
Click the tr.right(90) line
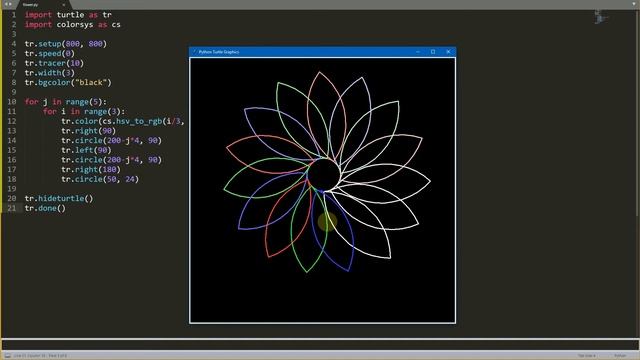89,131
